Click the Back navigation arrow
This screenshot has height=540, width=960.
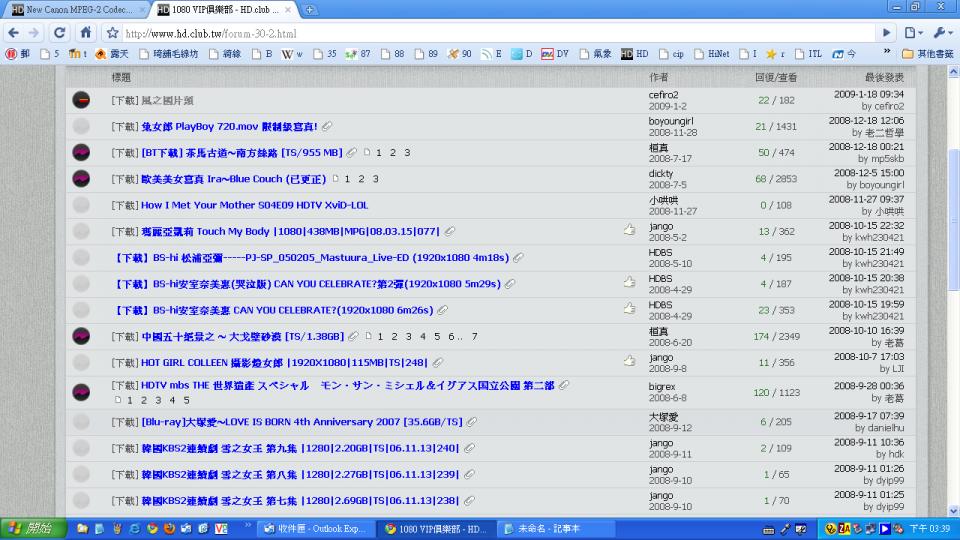(x=13, y=32)
